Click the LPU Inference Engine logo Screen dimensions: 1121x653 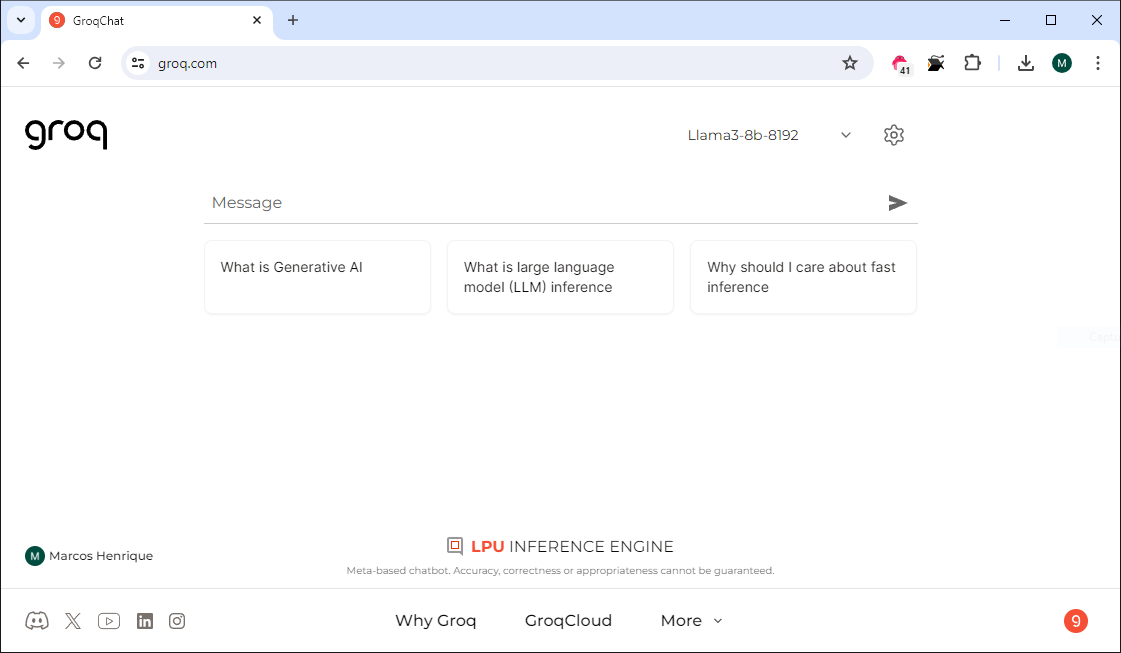(x=560, y=546)
